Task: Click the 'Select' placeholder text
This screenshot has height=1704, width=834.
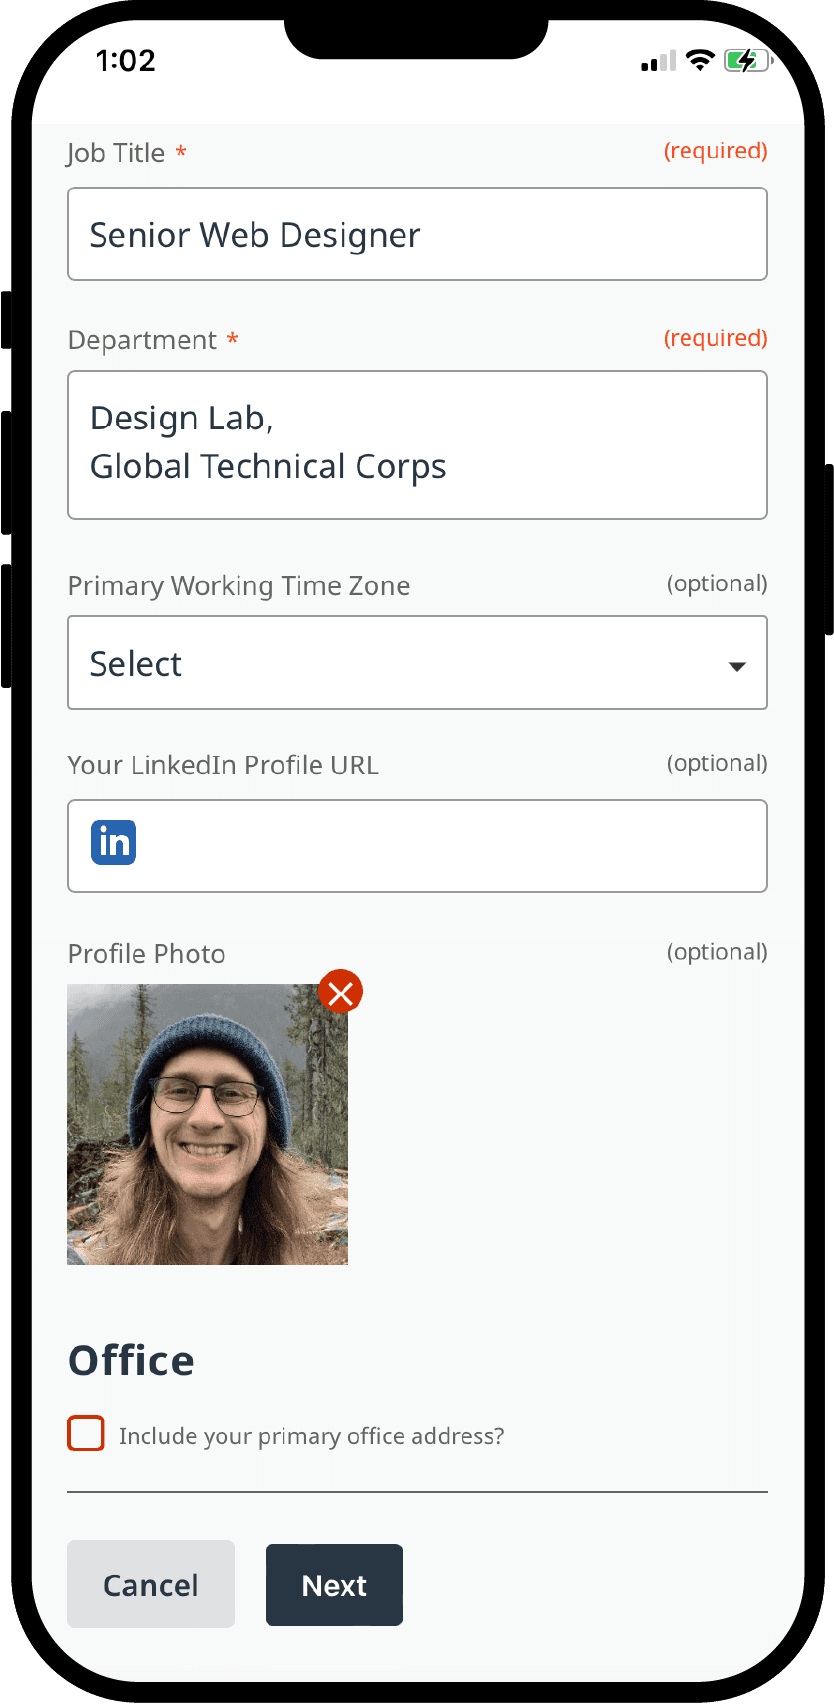Action: [136, 664]
